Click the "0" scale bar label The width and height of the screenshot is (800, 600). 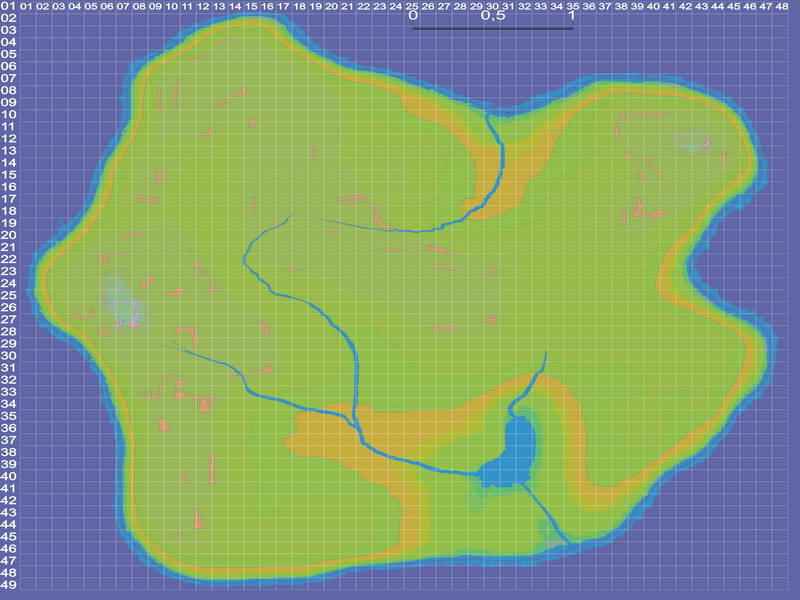click(412, 17)
